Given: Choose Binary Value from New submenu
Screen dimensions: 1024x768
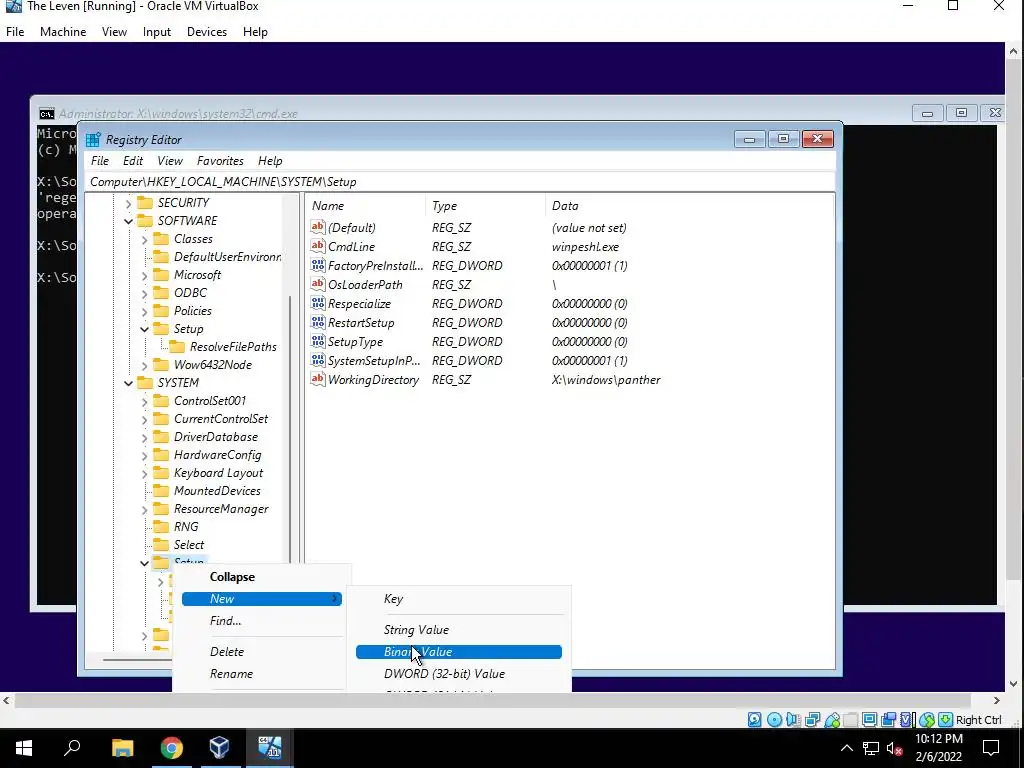Looking at the screenshot, I should (458, 652).
